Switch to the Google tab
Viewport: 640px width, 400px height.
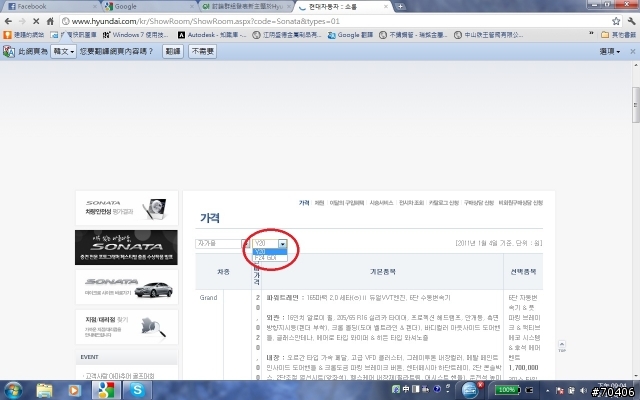pos(149,7)
